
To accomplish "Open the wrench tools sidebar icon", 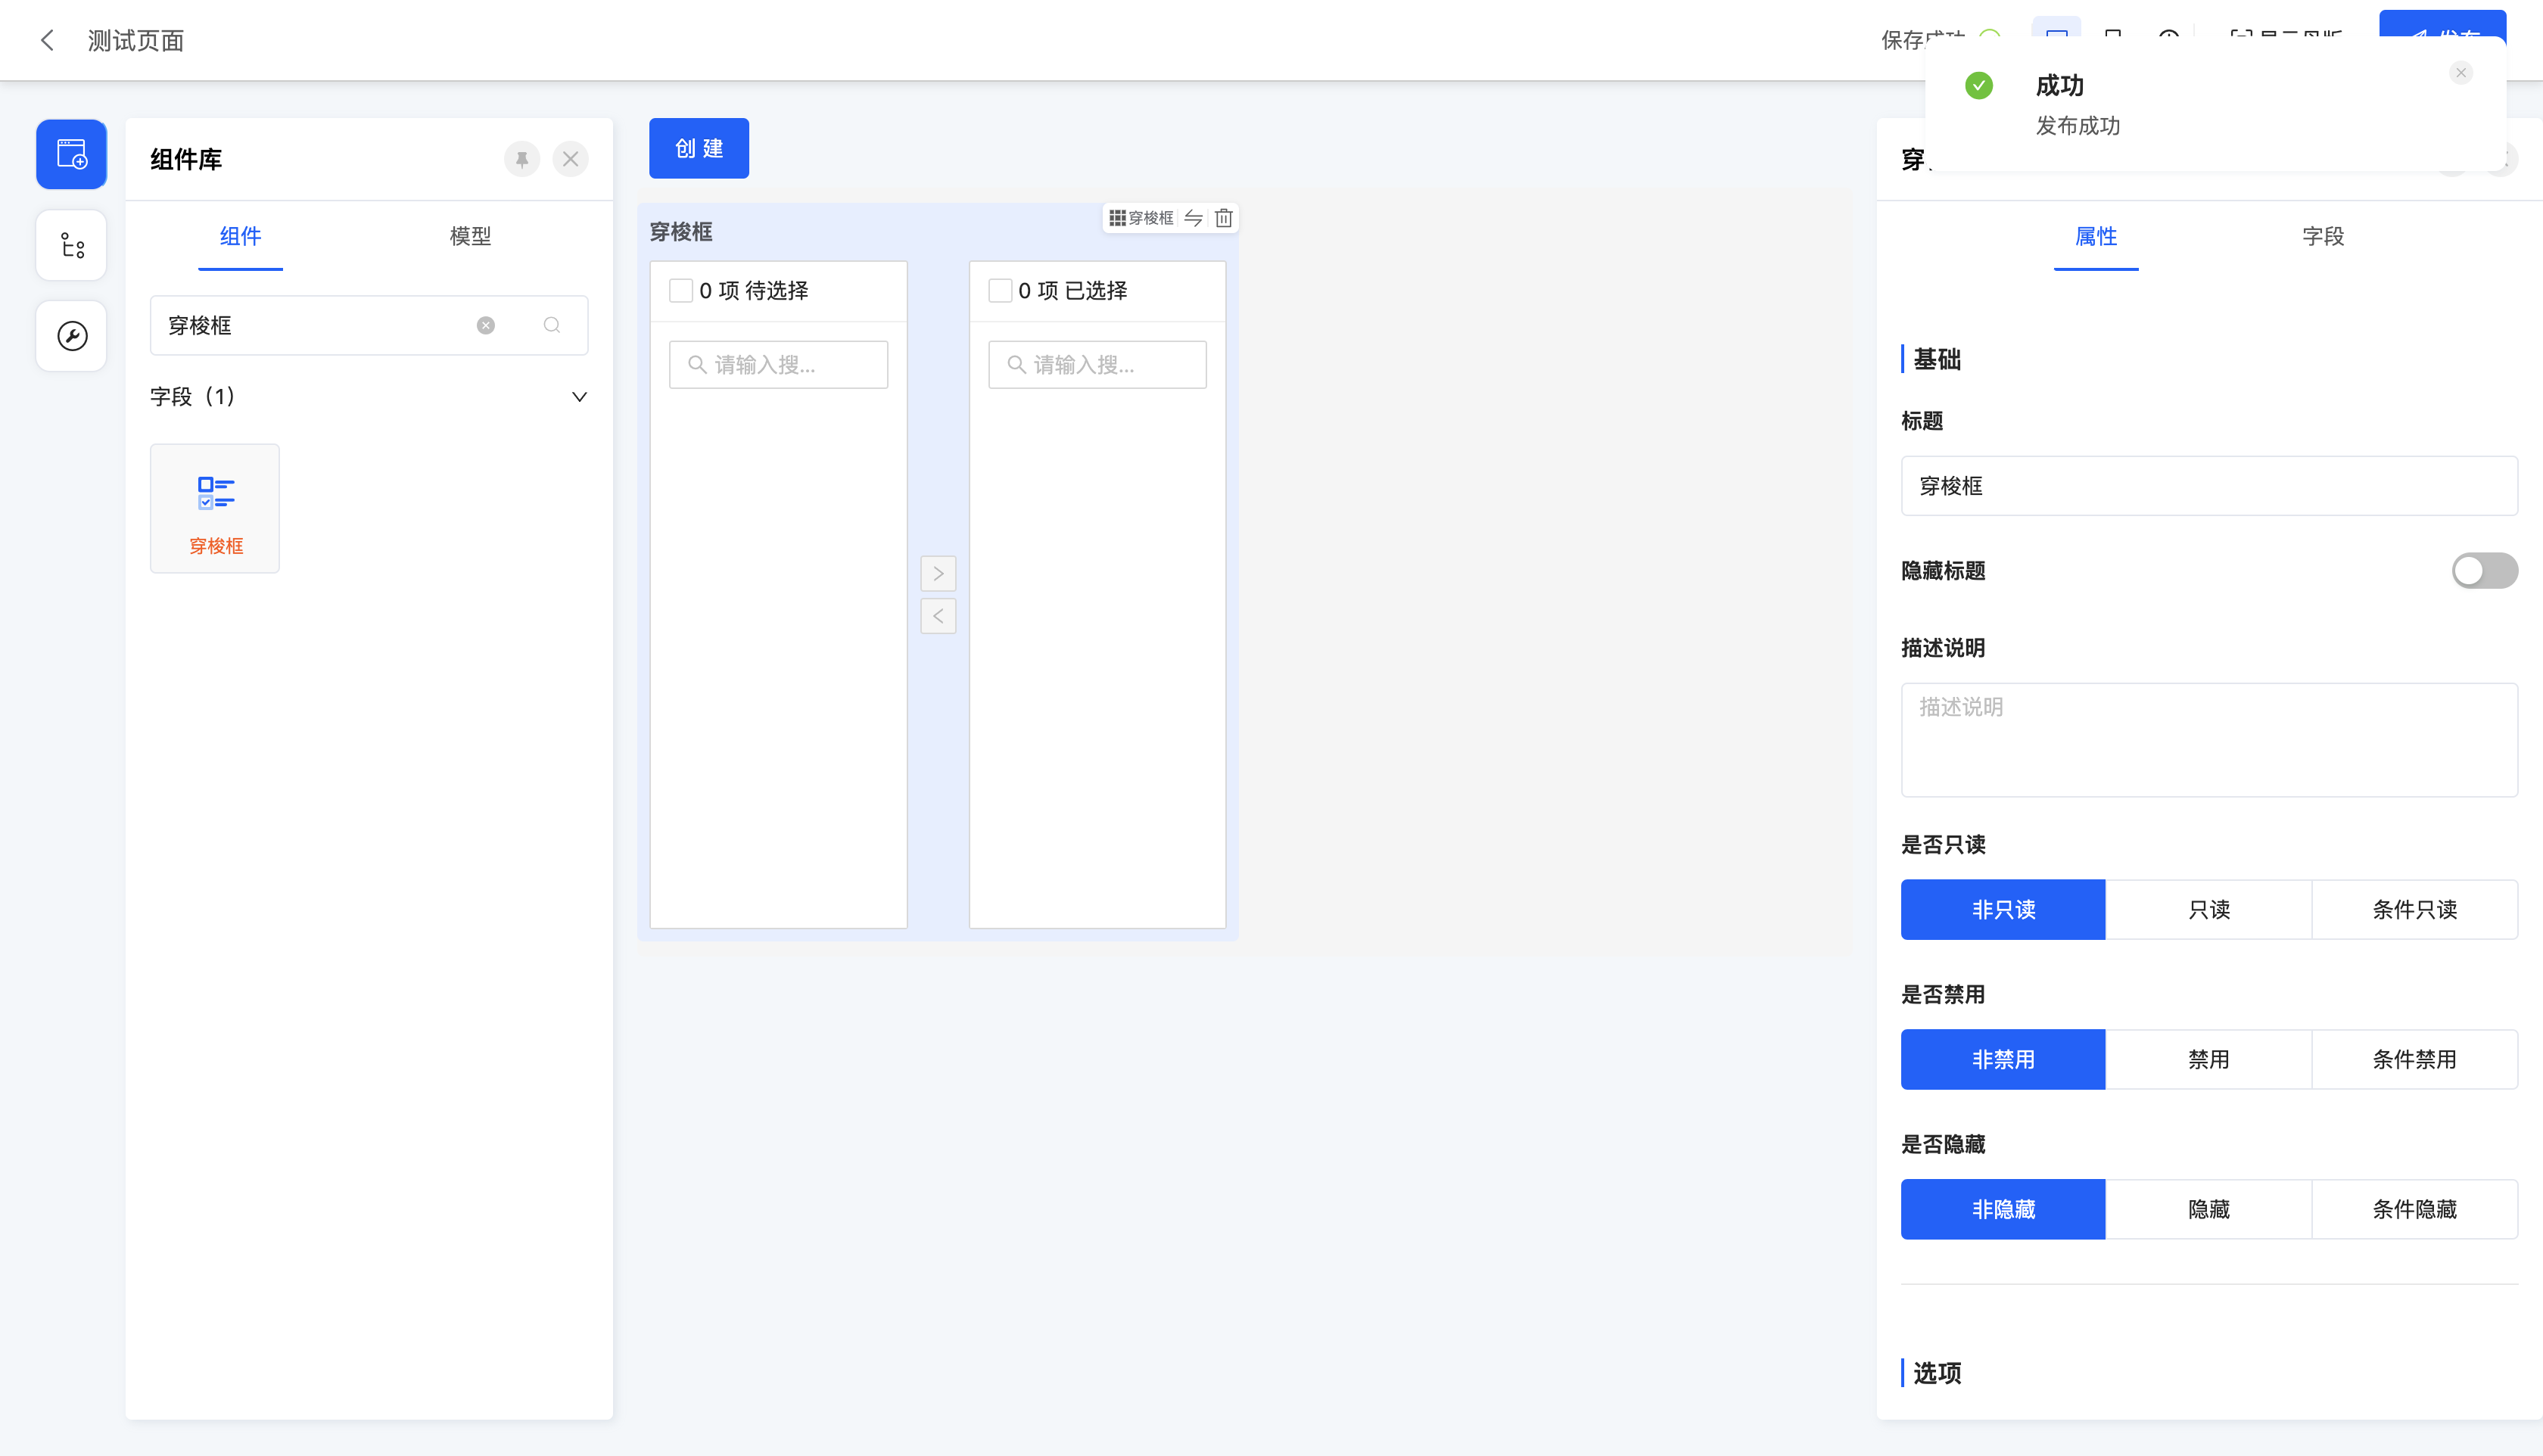I will pyautogui.click(x=72, y=336).
